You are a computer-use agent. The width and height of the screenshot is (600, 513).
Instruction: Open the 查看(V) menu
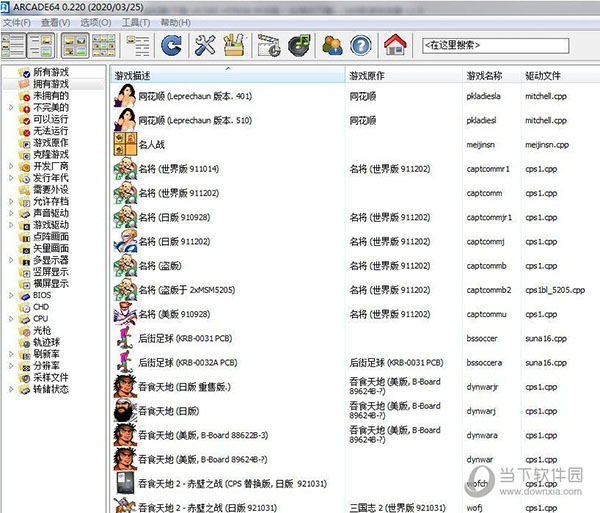(x=55, y=23)
